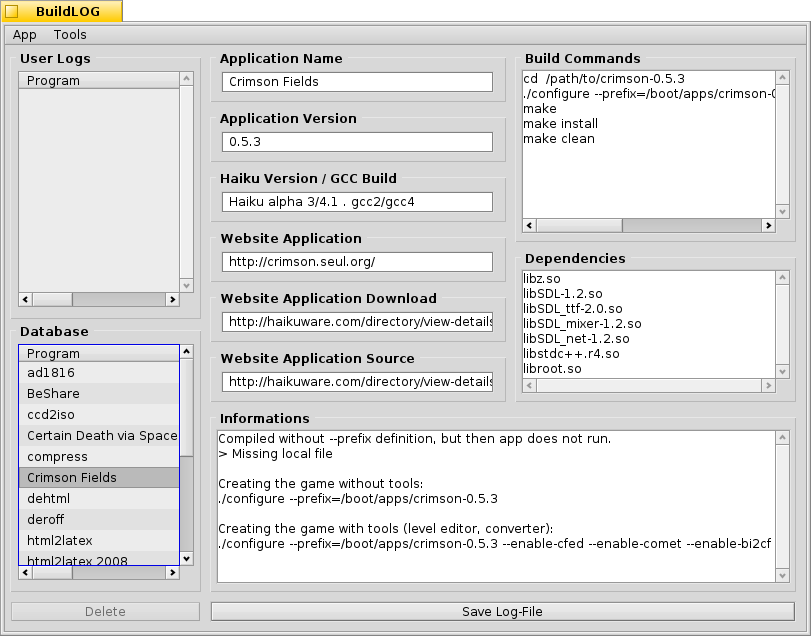
Task: Click the Application Version field
Action: (357, 142)
